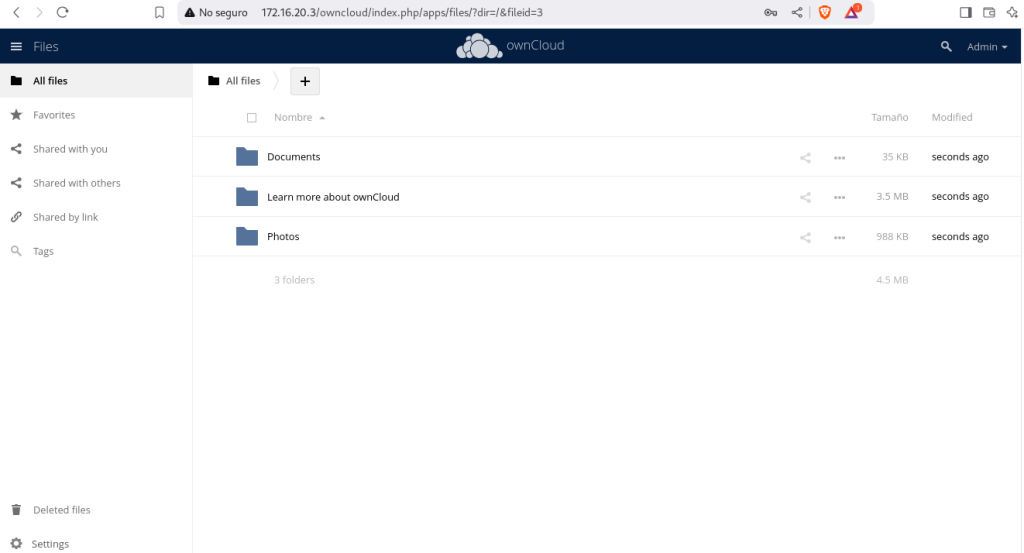Click the Learn more about ownCloud folder icon
The image size is (1024, 553).
(x=247, y=197)
